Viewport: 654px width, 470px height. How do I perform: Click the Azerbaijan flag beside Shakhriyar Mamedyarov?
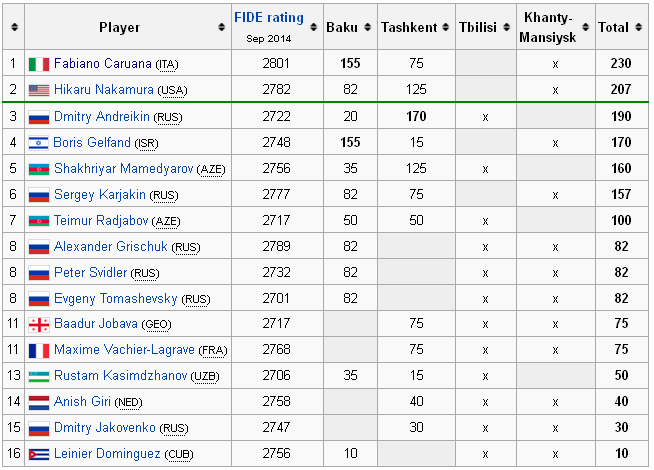[38, 168]
